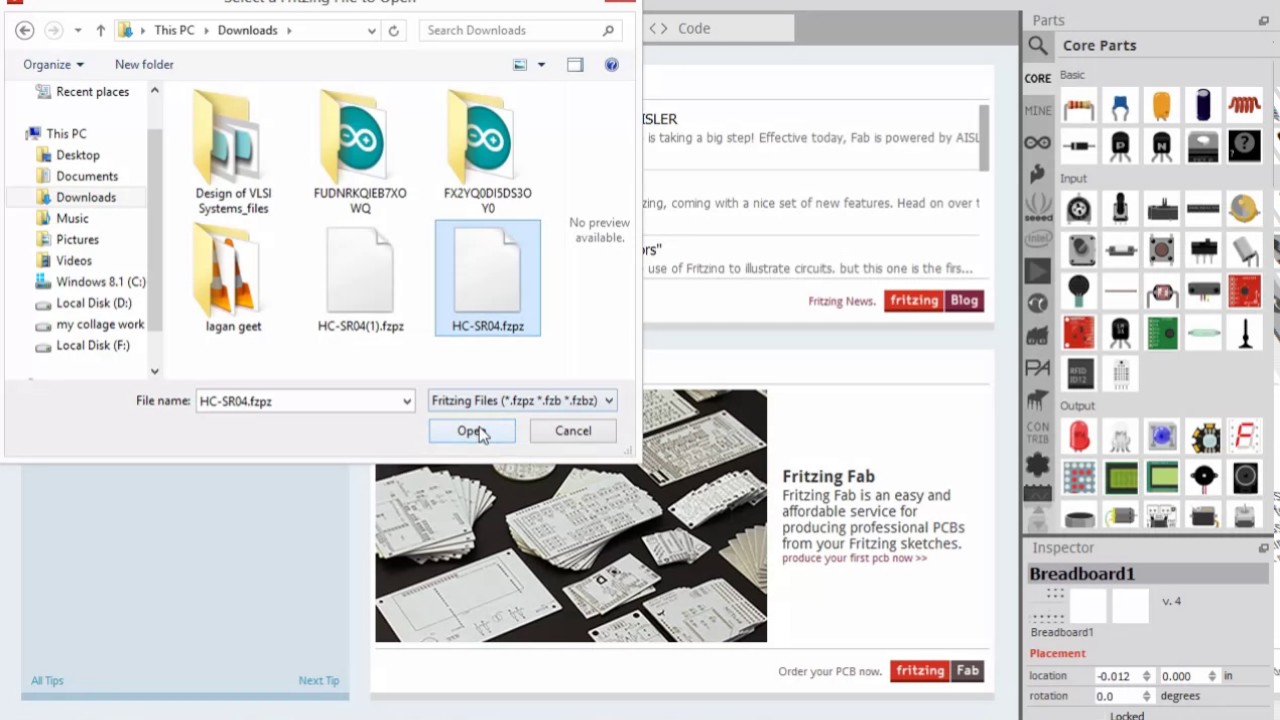
Task: Select the red inductor coil part
Action: pyautogui.click(x=1245, y=105)
